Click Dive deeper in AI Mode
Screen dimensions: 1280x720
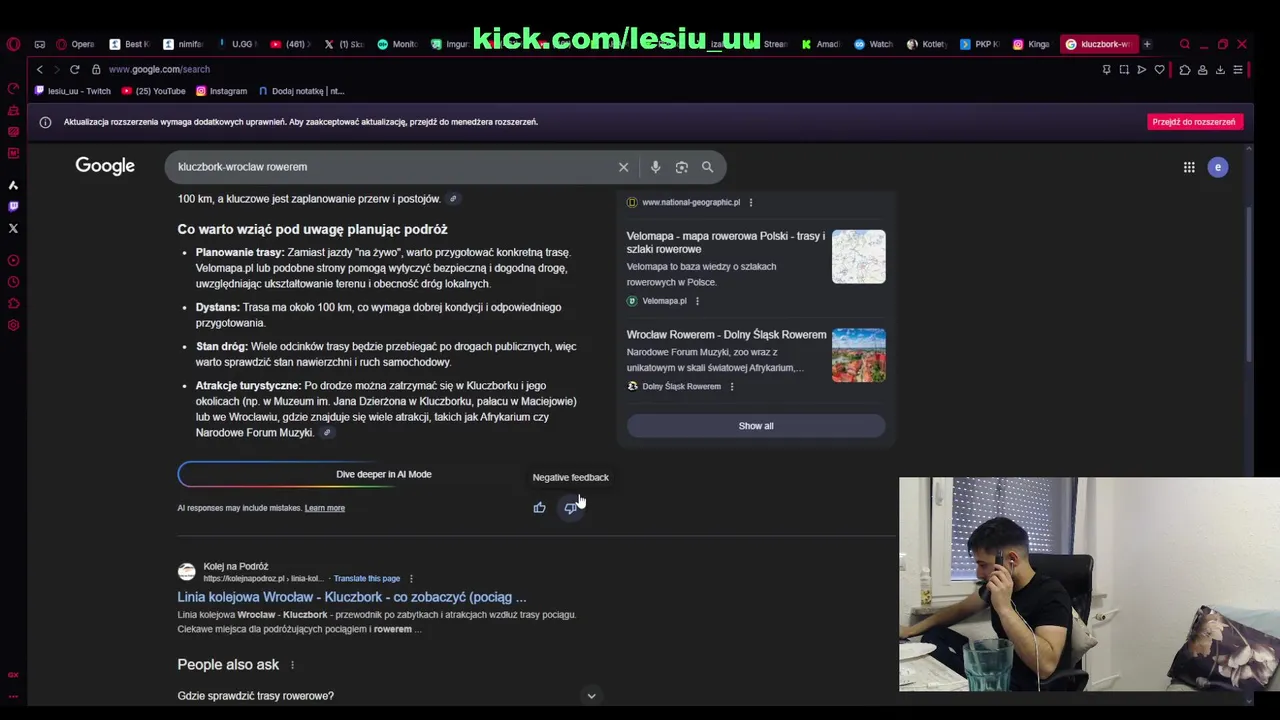pos(384,474)
